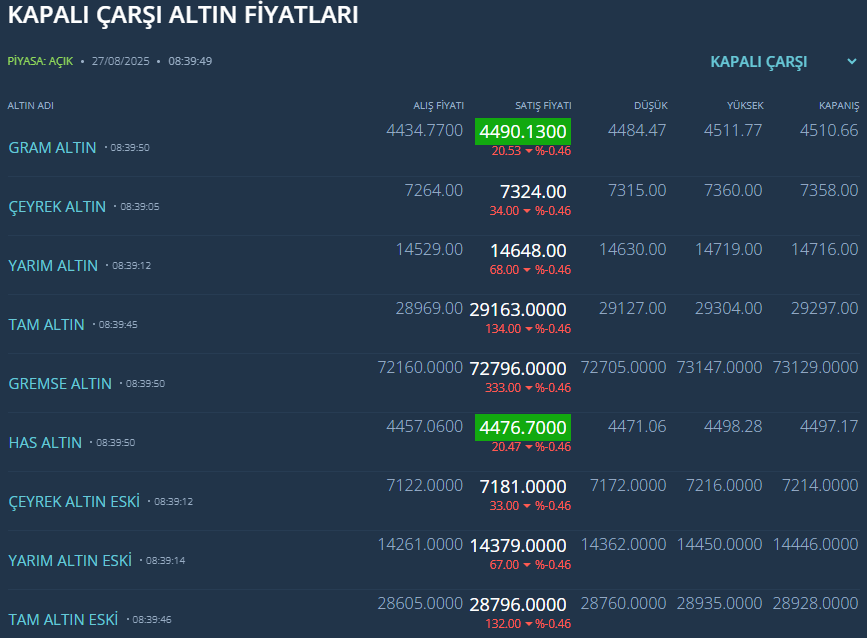Image resolution: width=867 pixels, height=638 pixels.
Task: Click red down arrow in HAS ALTIN row
Action: click(529, 447)
